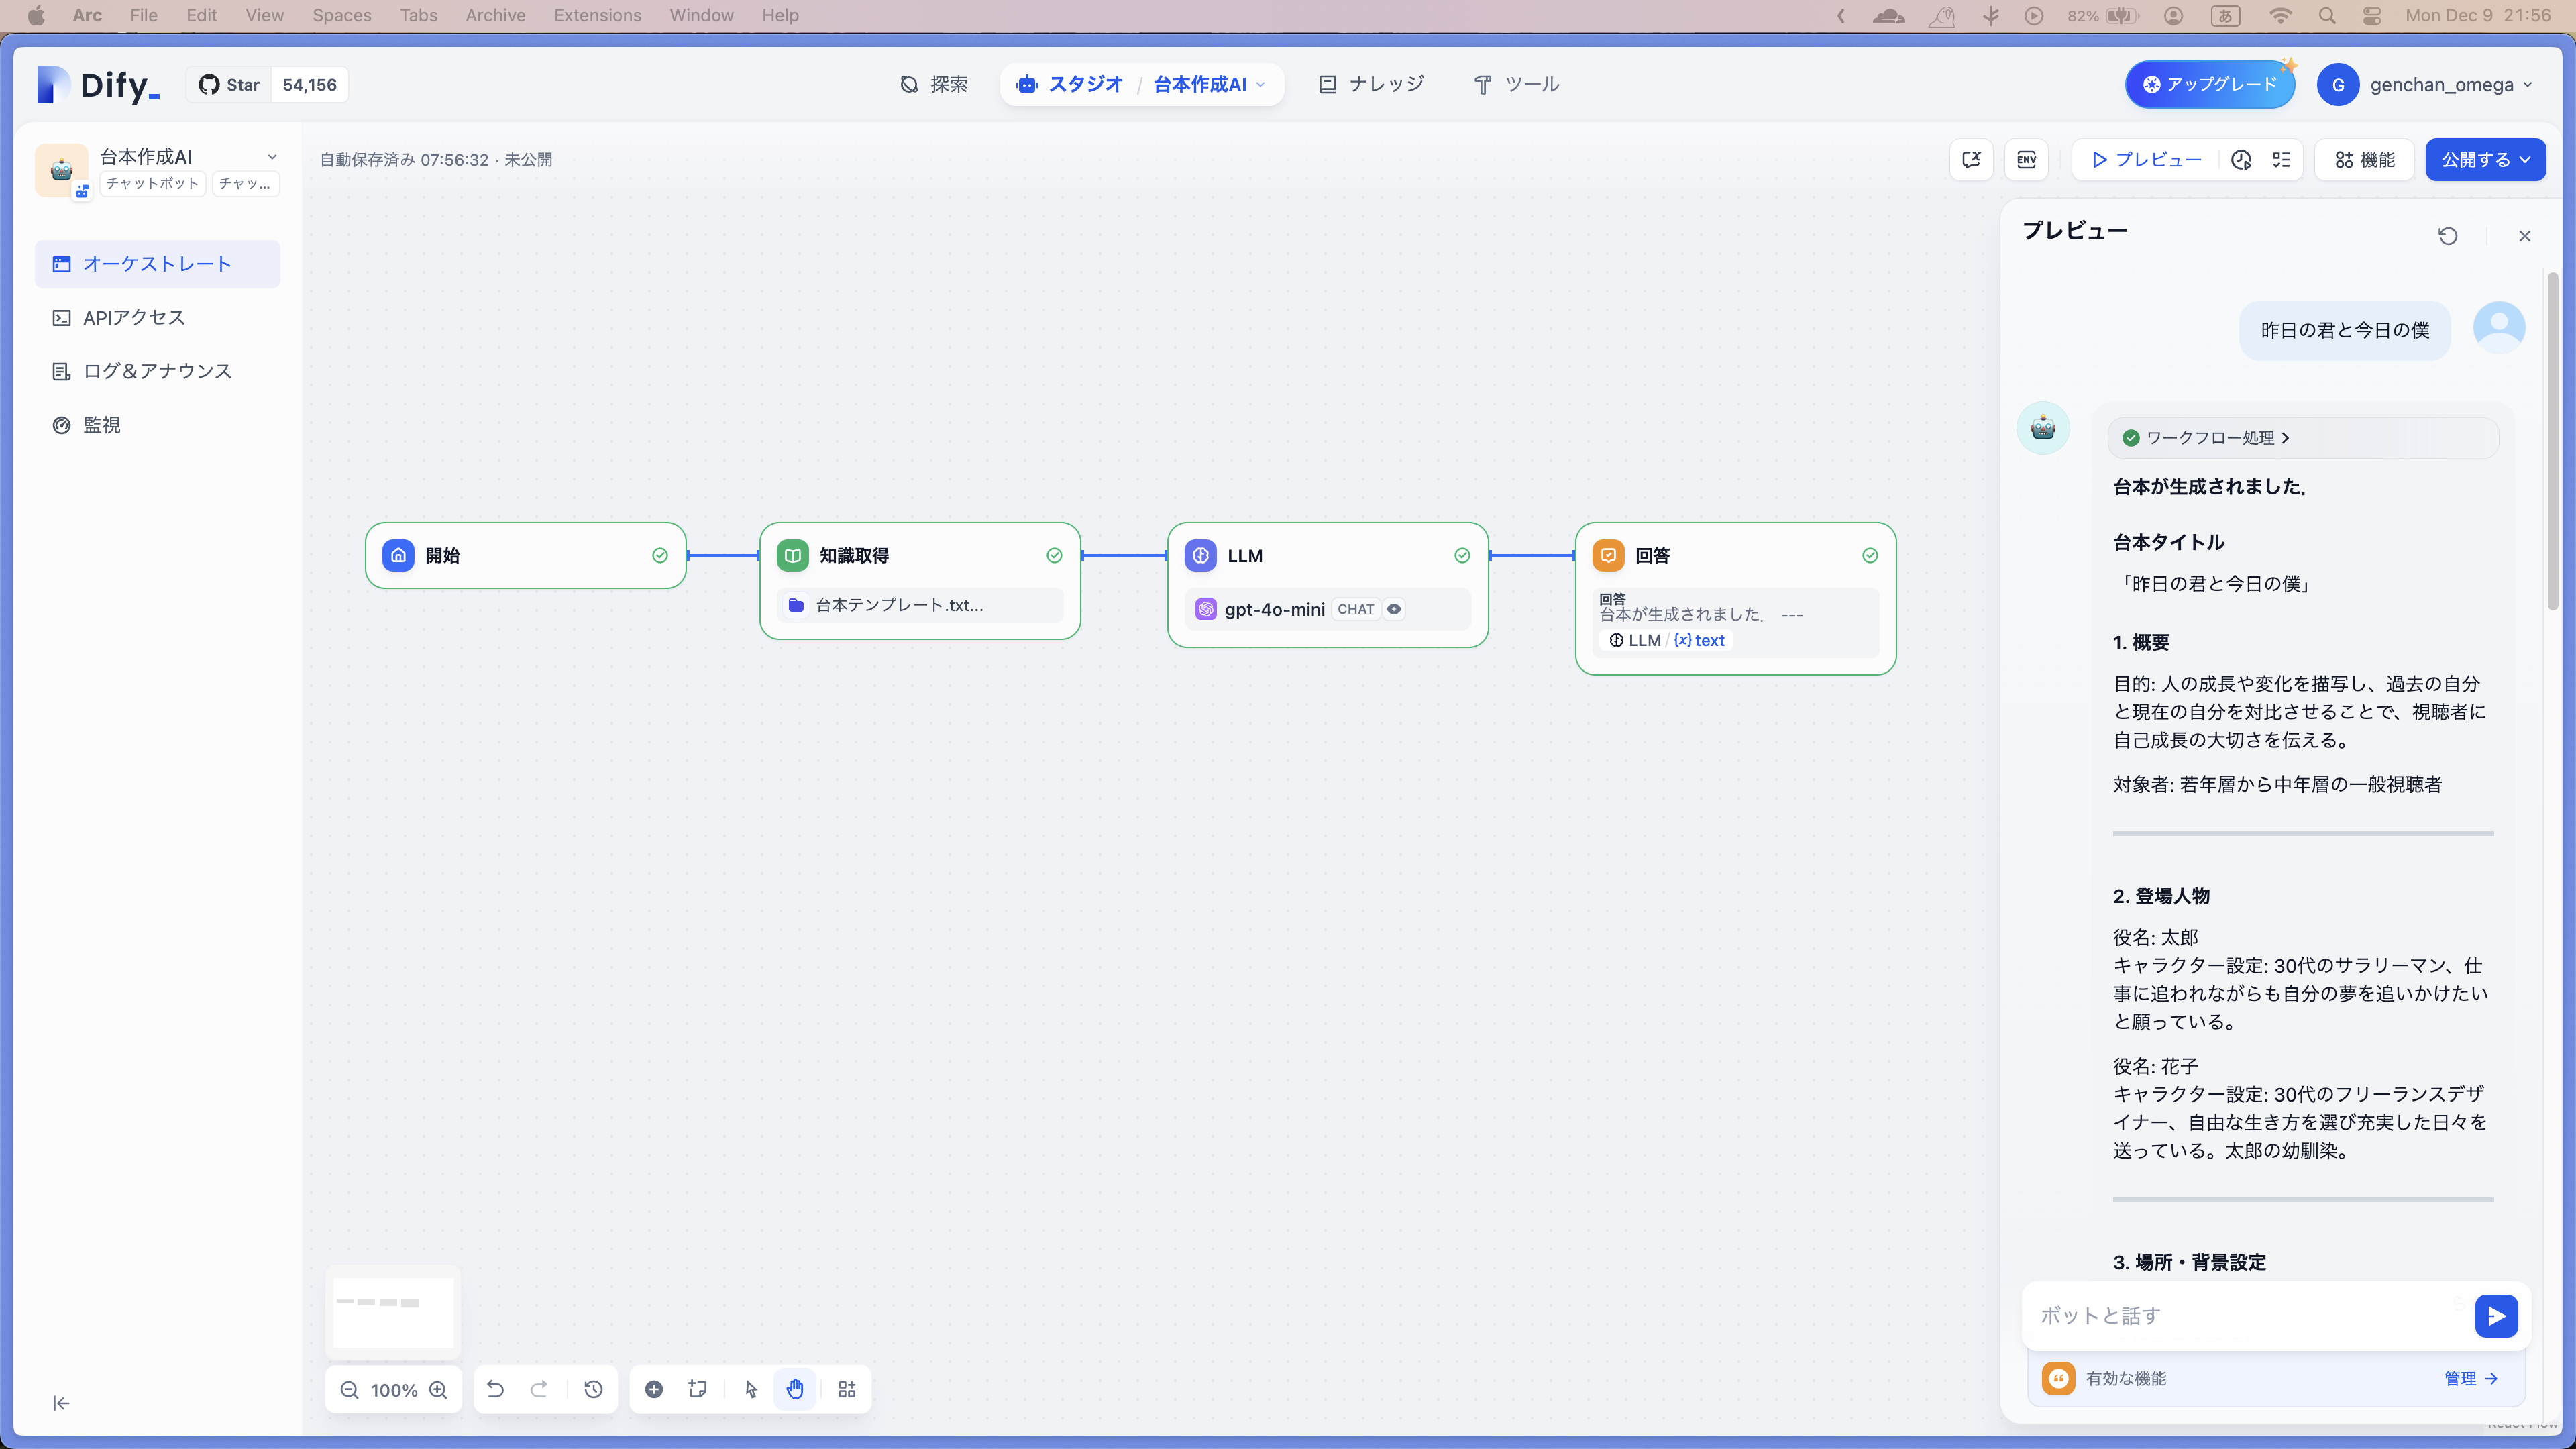Click the zoom out magnifier icon

pyautogui.click(x=349, y=1390)
